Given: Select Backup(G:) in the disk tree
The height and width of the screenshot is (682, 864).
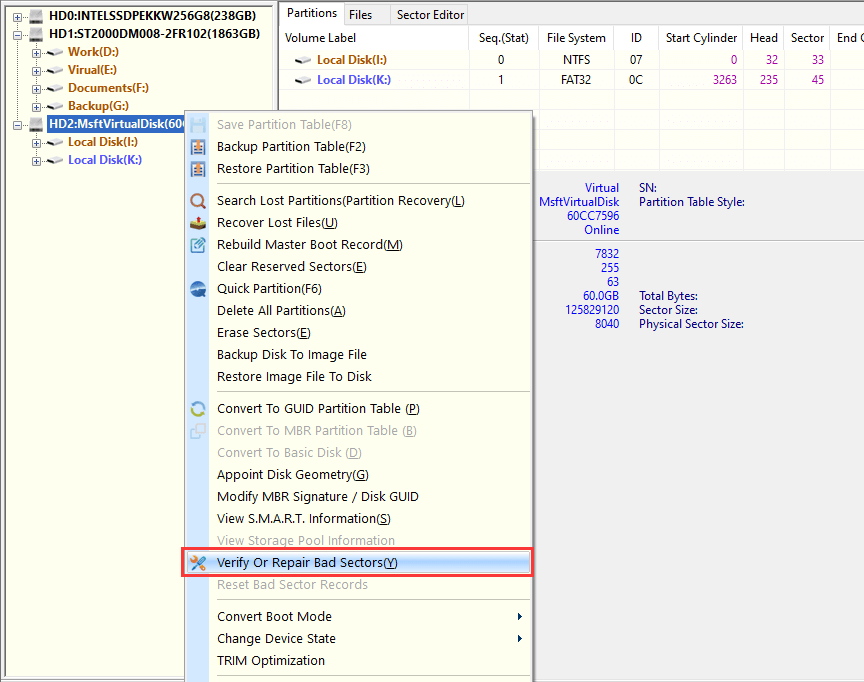Looking at the screenshot, I should 97,106.
